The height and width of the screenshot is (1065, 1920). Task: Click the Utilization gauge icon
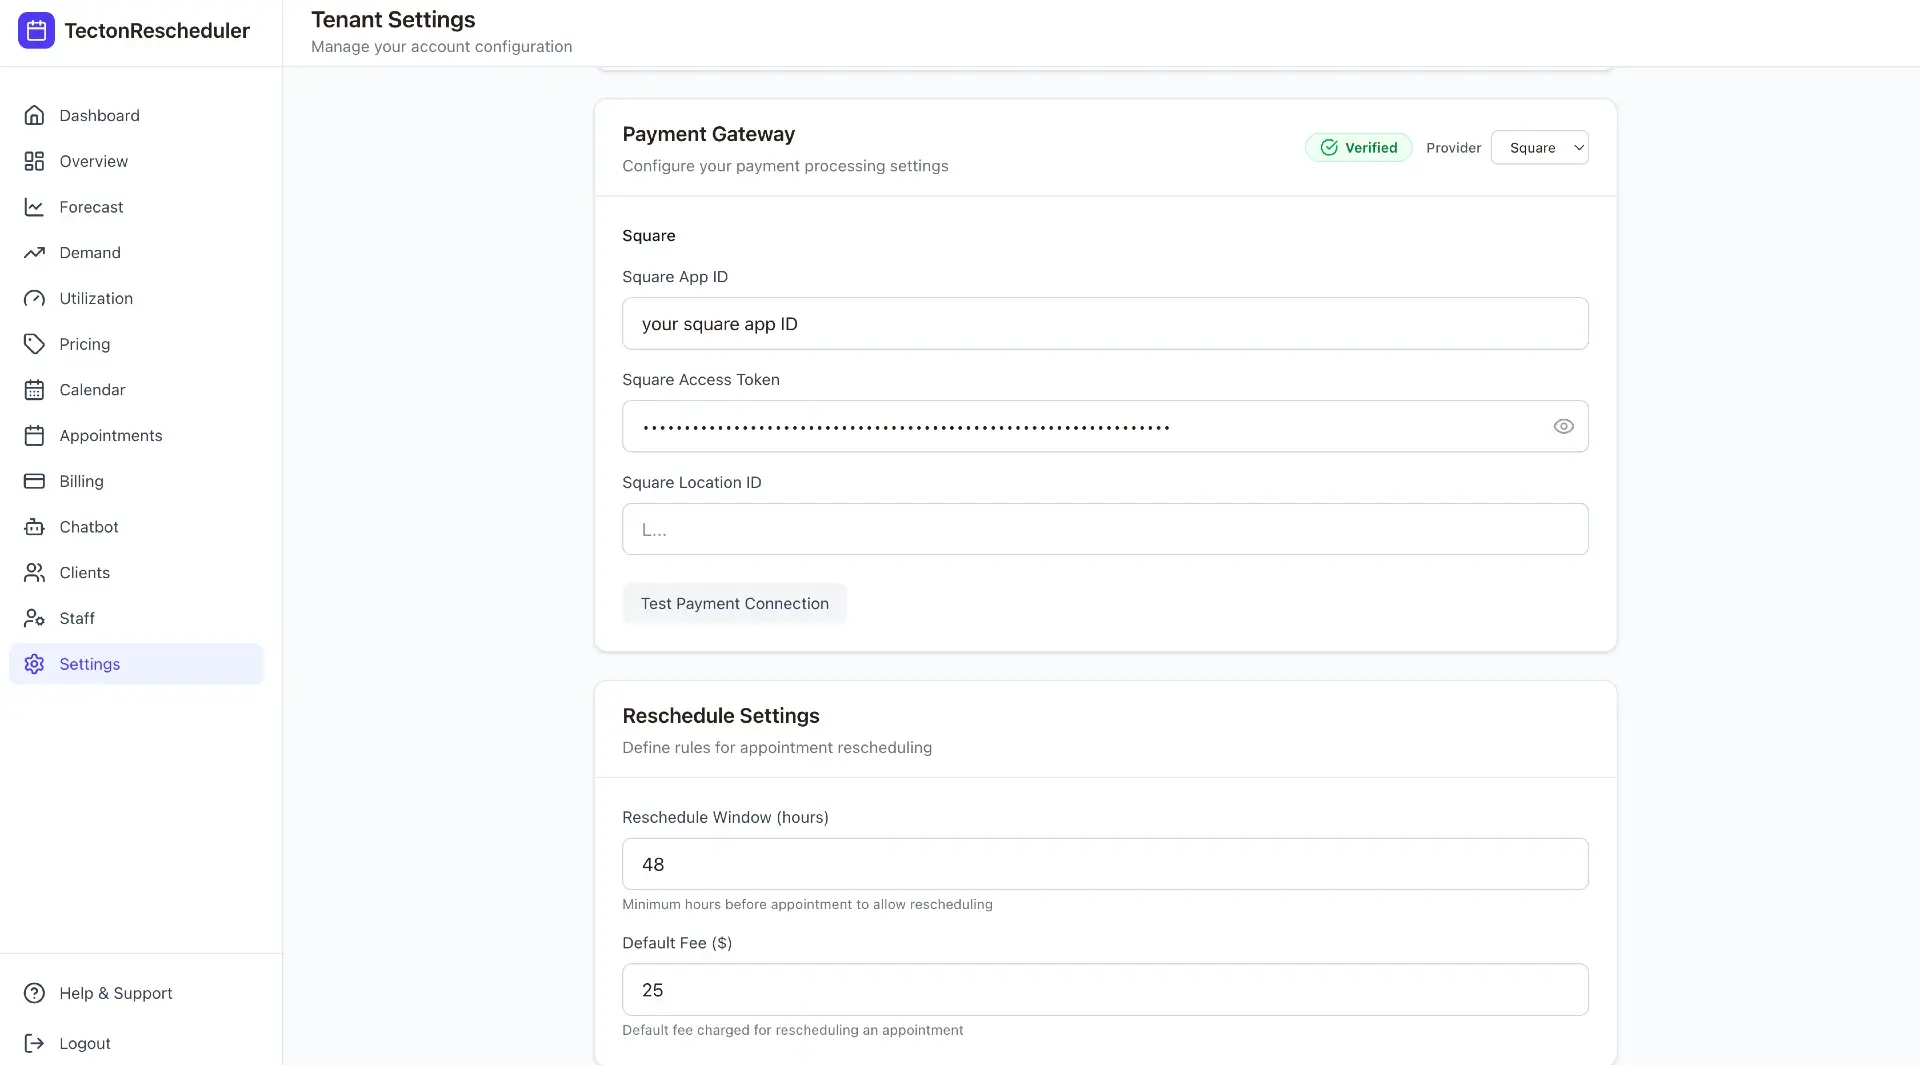(x=34, y=298)
